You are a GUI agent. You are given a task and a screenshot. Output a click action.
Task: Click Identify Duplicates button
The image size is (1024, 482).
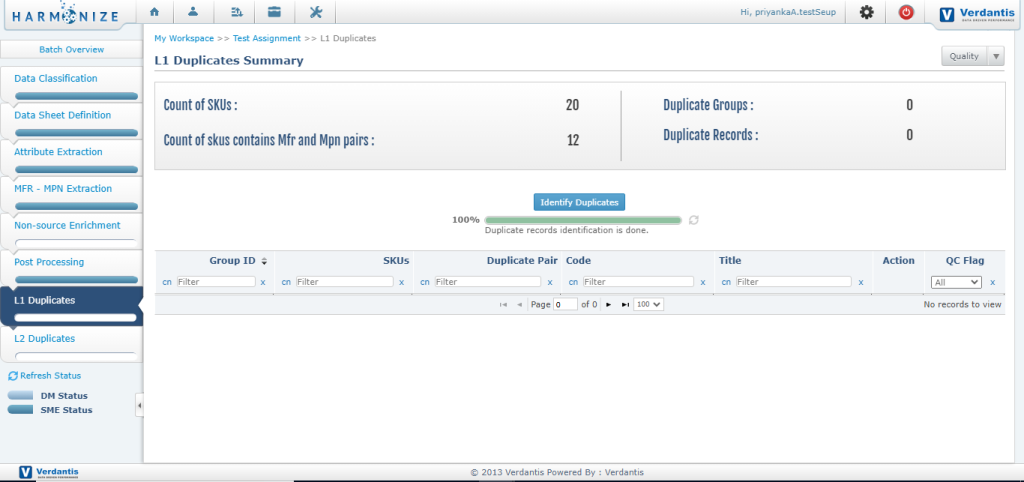tap(579, 202)
